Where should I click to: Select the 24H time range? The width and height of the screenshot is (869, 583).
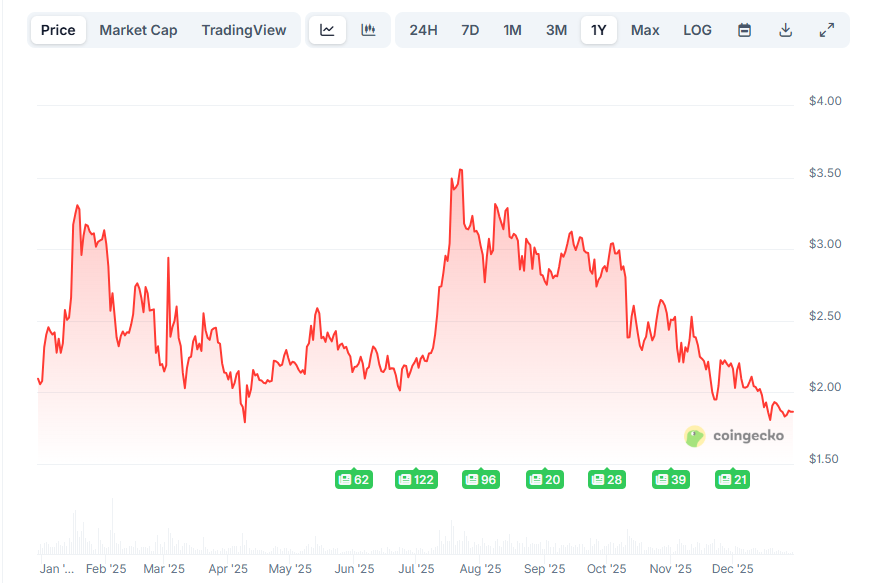425,30
